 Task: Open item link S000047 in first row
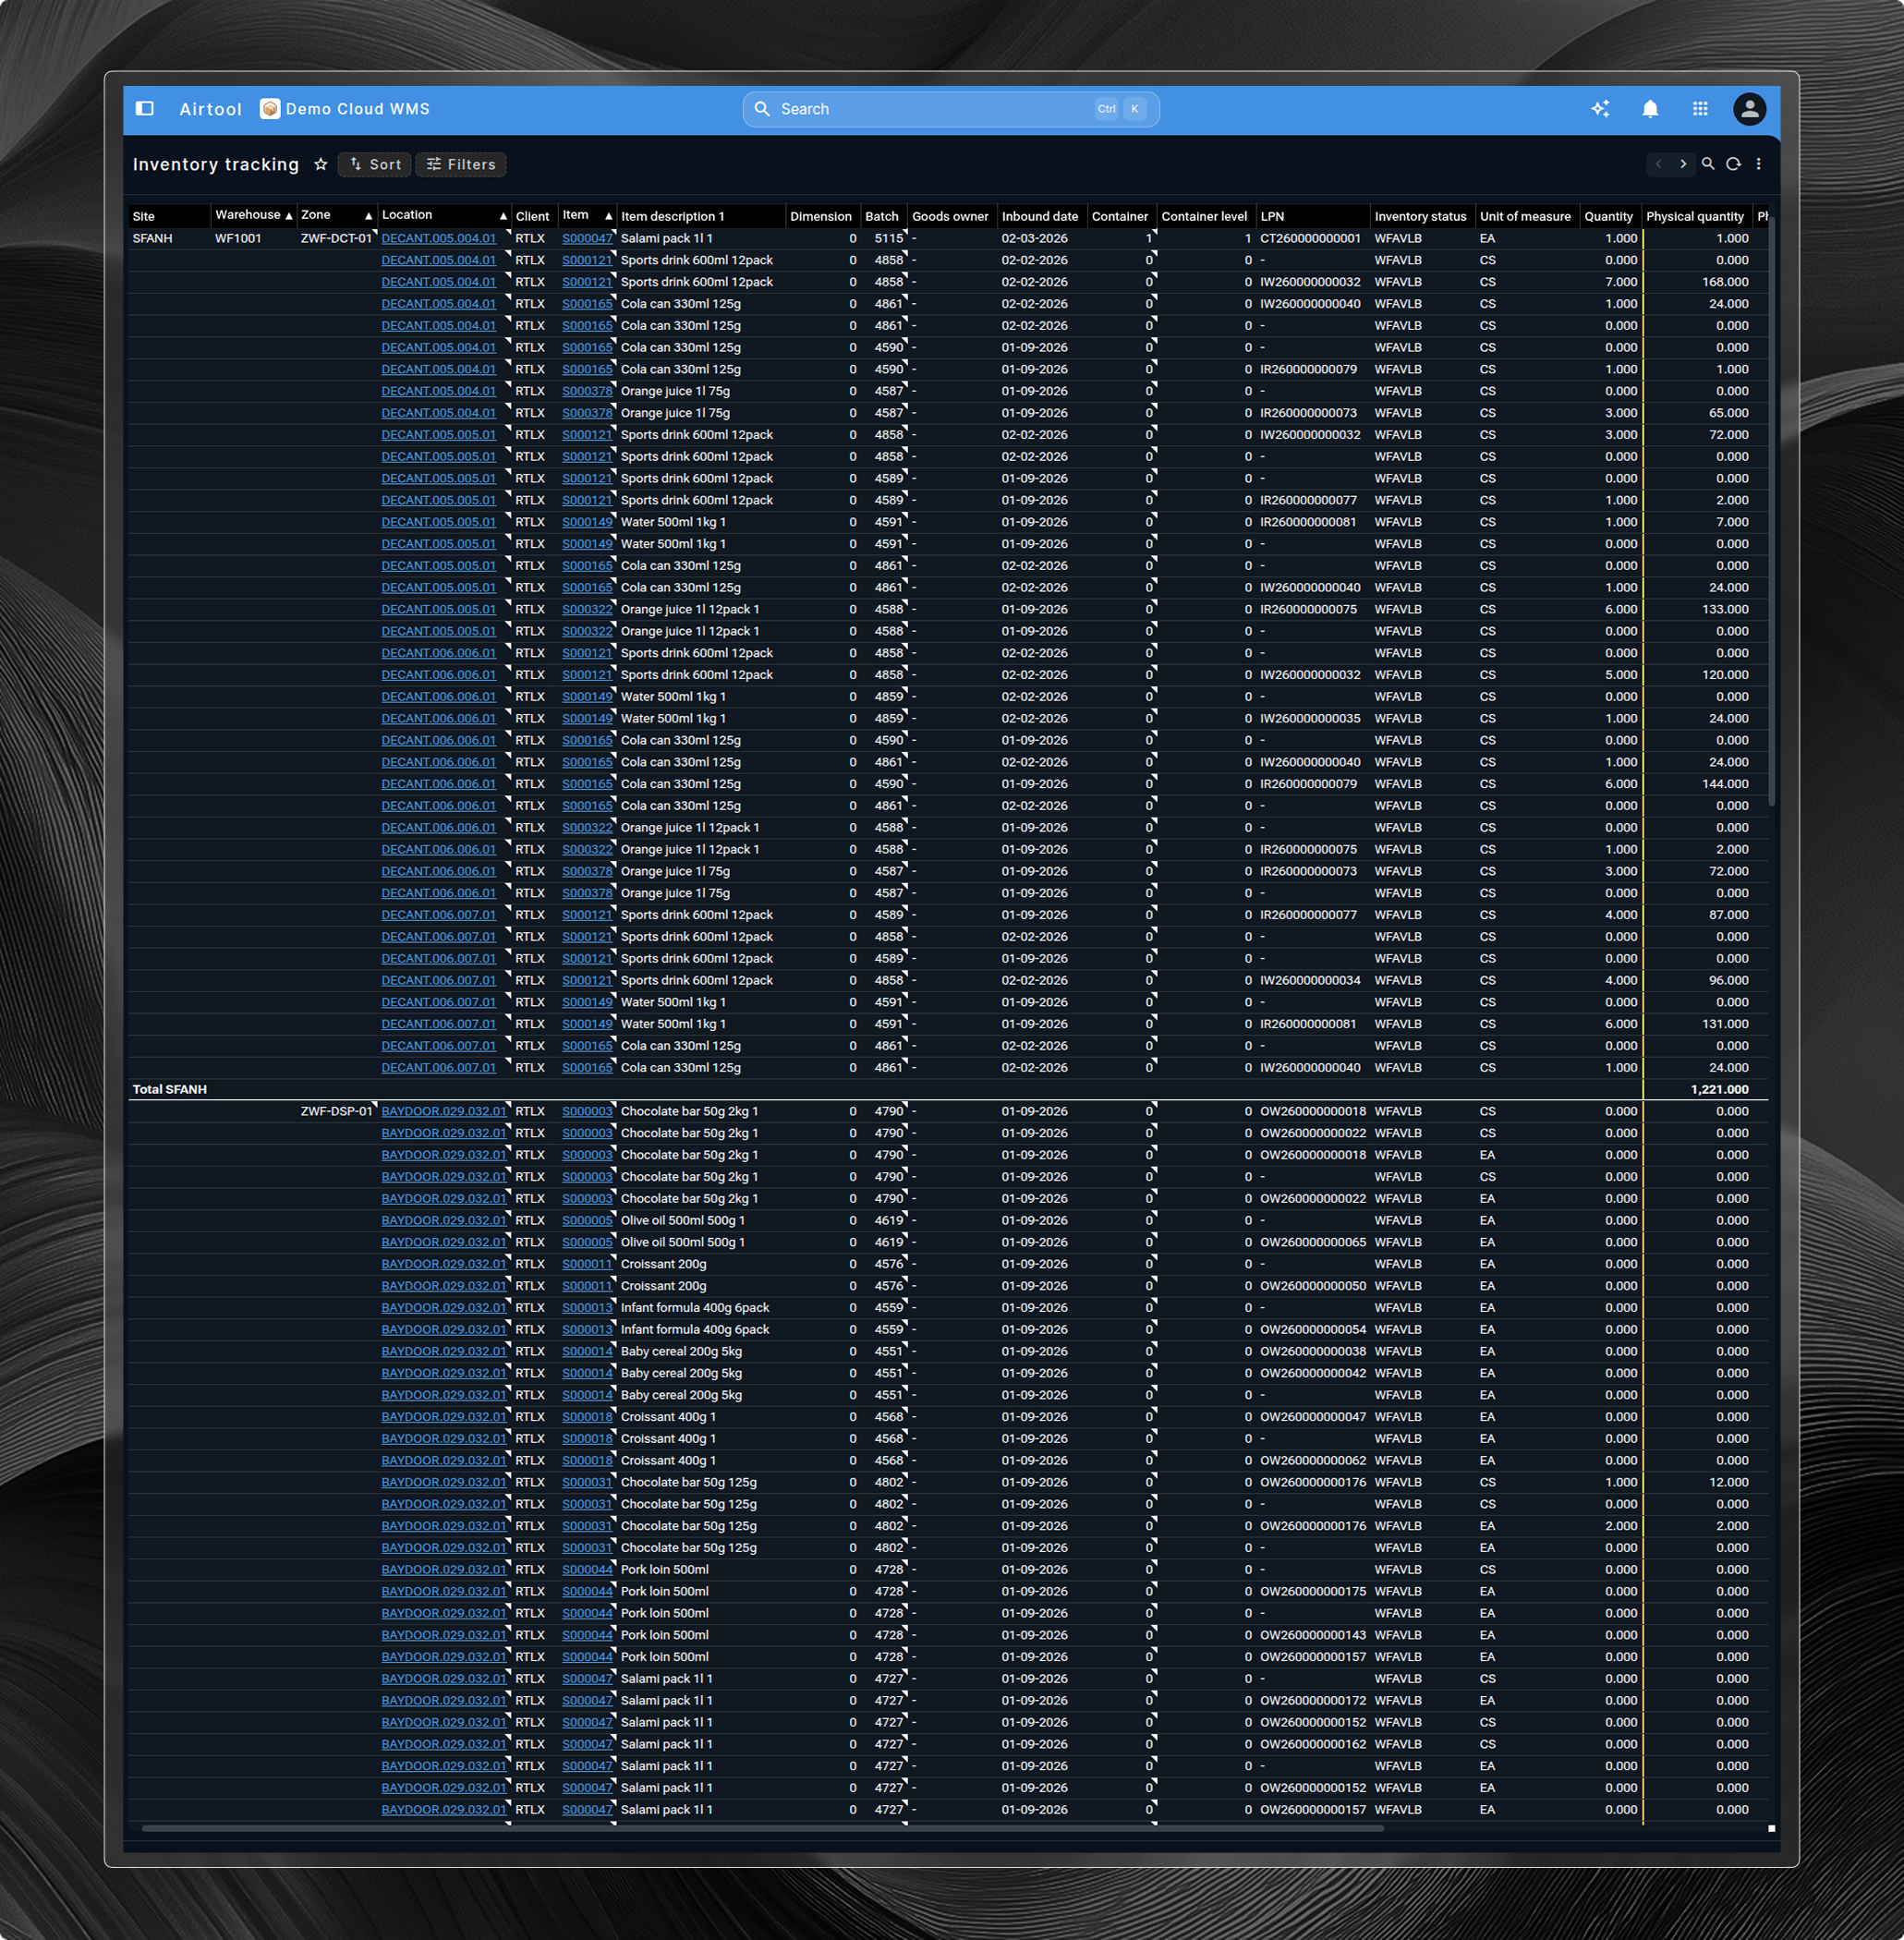[586, 238]
